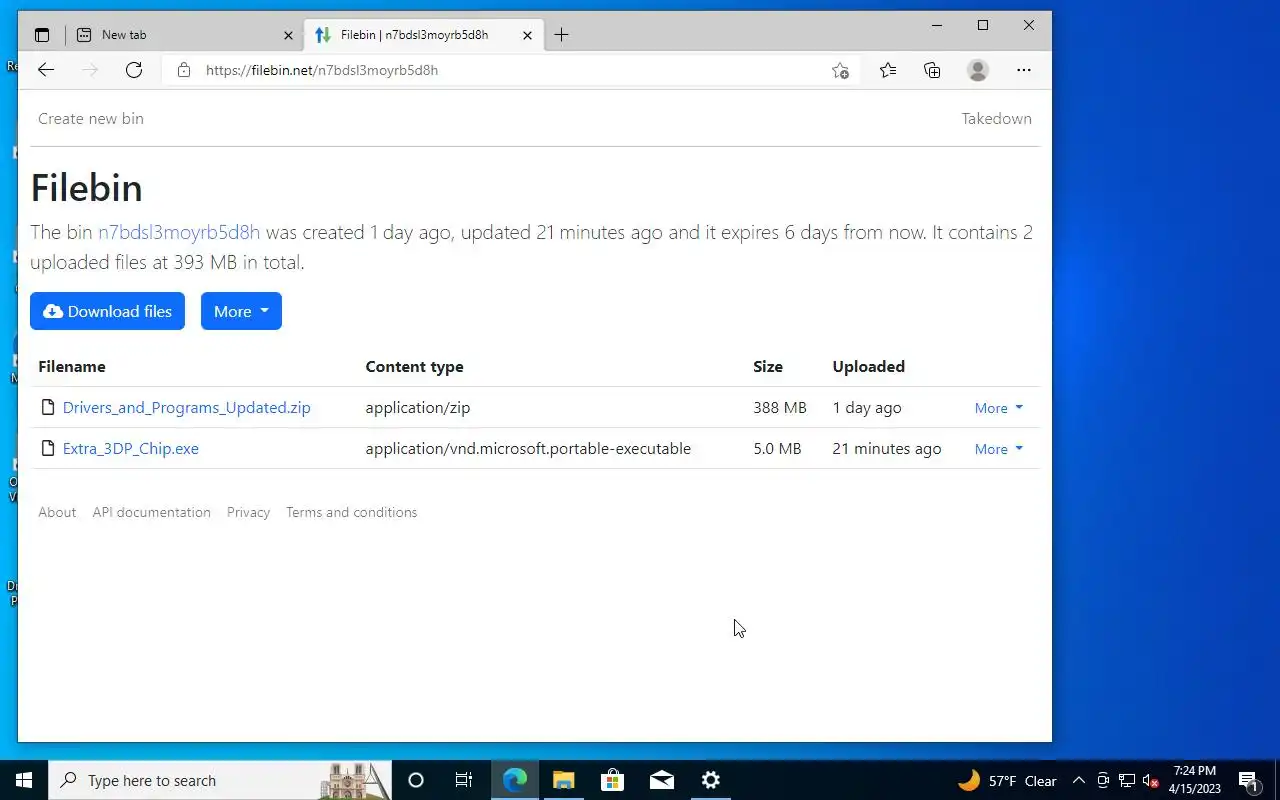Screen dimensions: 1280x800
Task: Click the muted volume tray icon
Action: [1150, 781]
